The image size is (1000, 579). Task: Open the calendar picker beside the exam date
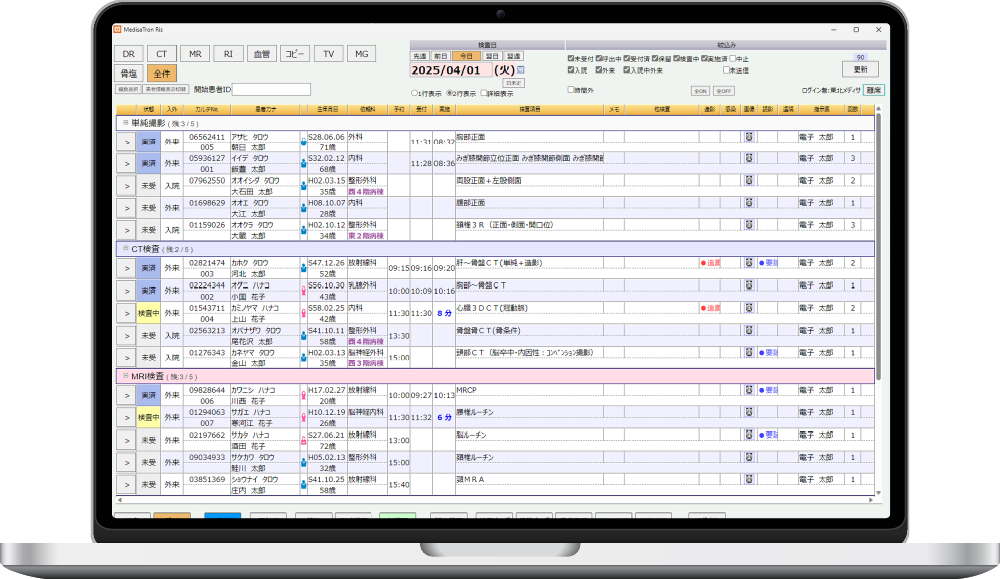520,70
